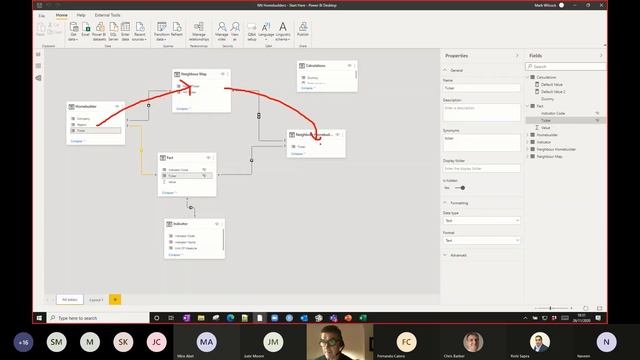This screenshot has height=360, width=640.
Task: Open Manage relationships dialog
Action: (x=199, y=31)
